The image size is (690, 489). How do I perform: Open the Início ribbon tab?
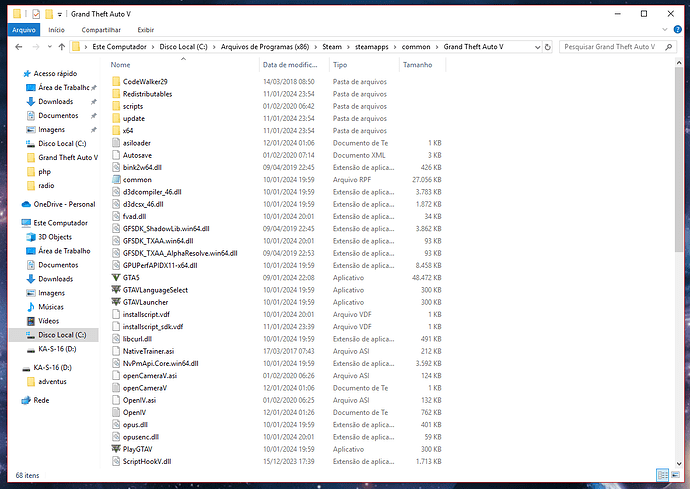point(56,30)
